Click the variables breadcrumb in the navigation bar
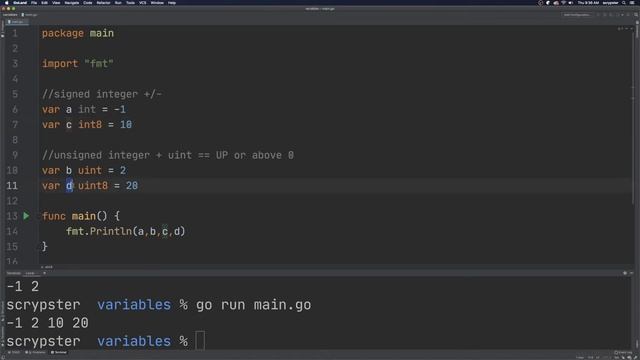This screenshot has height=360, width=640. click(x=10, y=15)
